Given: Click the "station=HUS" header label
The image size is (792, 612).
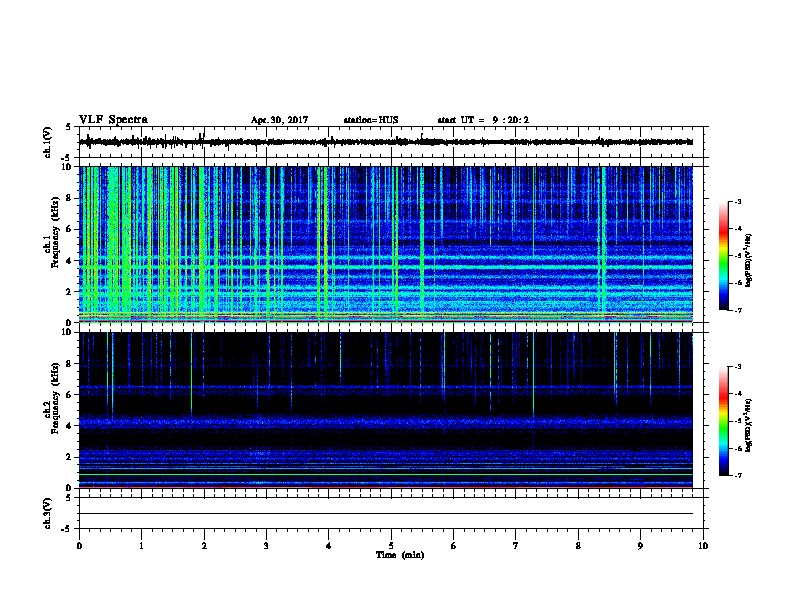Looking at the screenshot, I should (371, 120).
